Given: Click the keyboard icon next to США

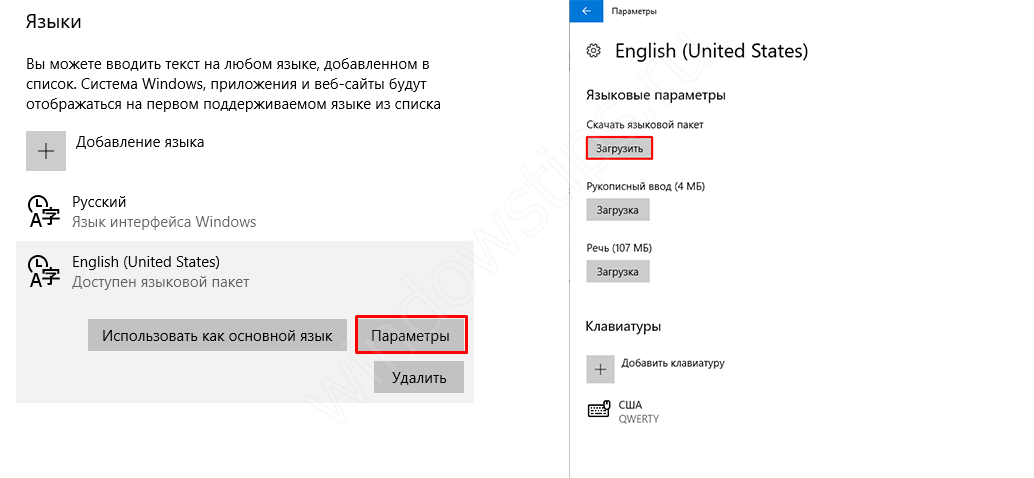Looking at the screenshot, I should (x=600, y=411).
